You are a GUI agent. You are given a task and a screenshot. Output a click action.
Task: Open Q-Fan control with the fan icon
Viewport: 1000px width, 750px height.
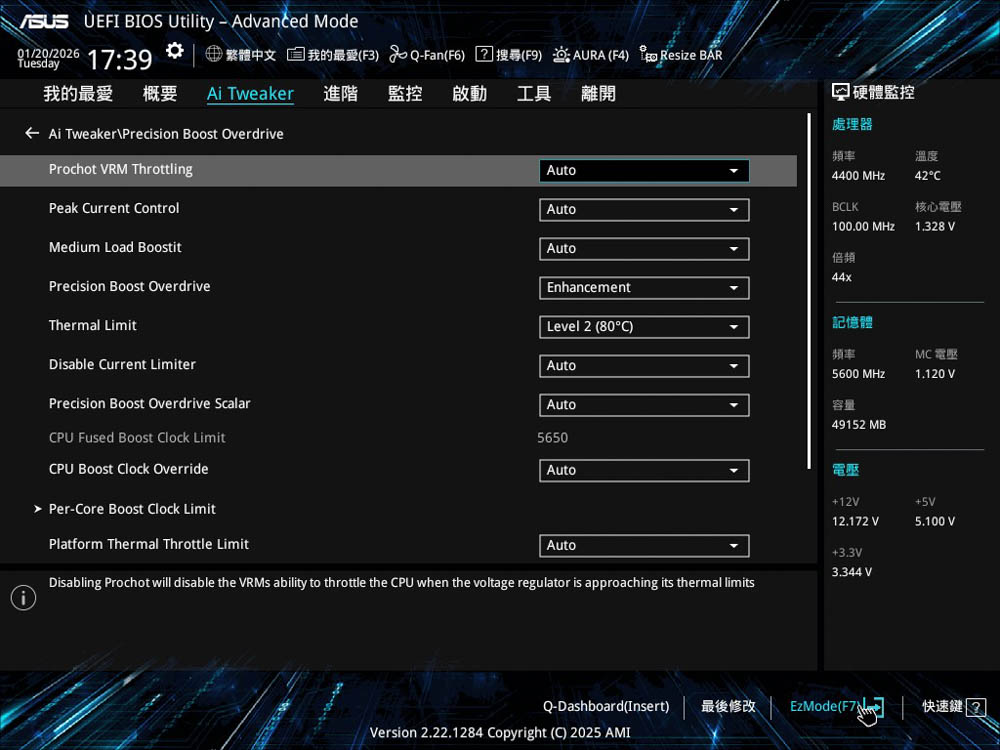coord(398,55)
